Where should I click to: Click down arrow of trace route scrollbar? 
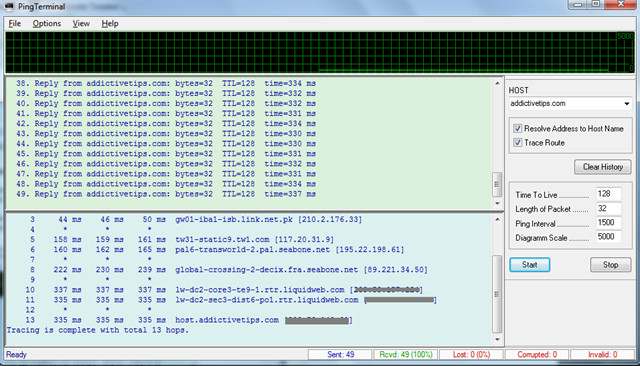[x=497, y=339]
